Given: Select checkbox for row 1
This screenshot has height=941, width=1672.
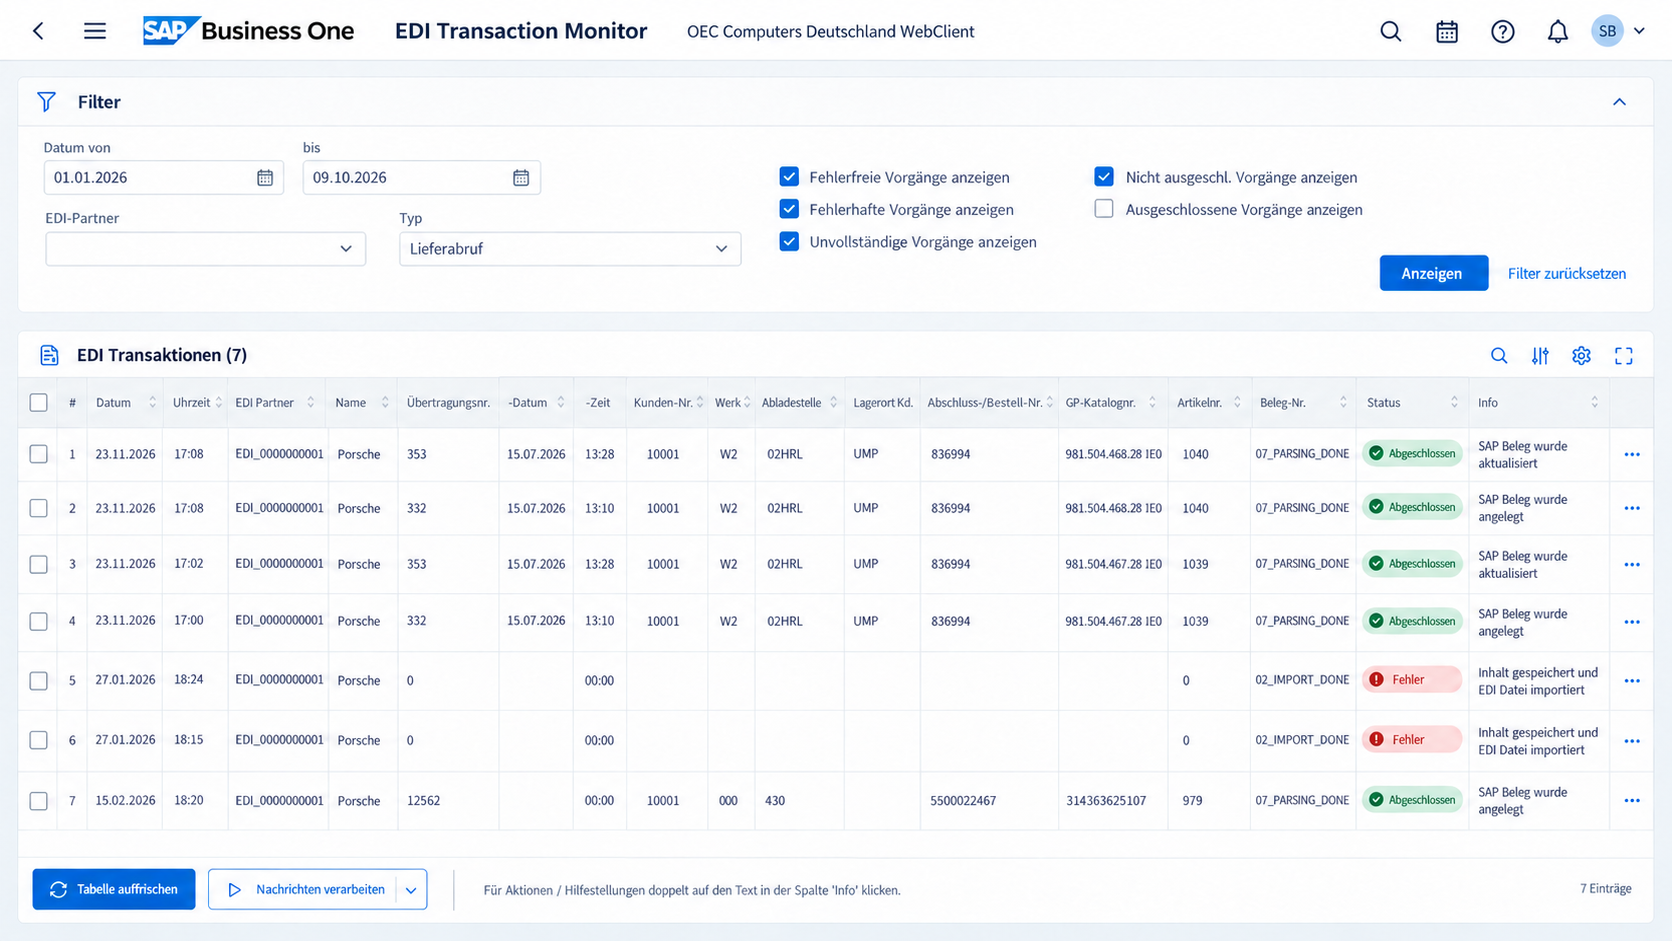Looking at the screenshot, I should (x=39, y=454).
